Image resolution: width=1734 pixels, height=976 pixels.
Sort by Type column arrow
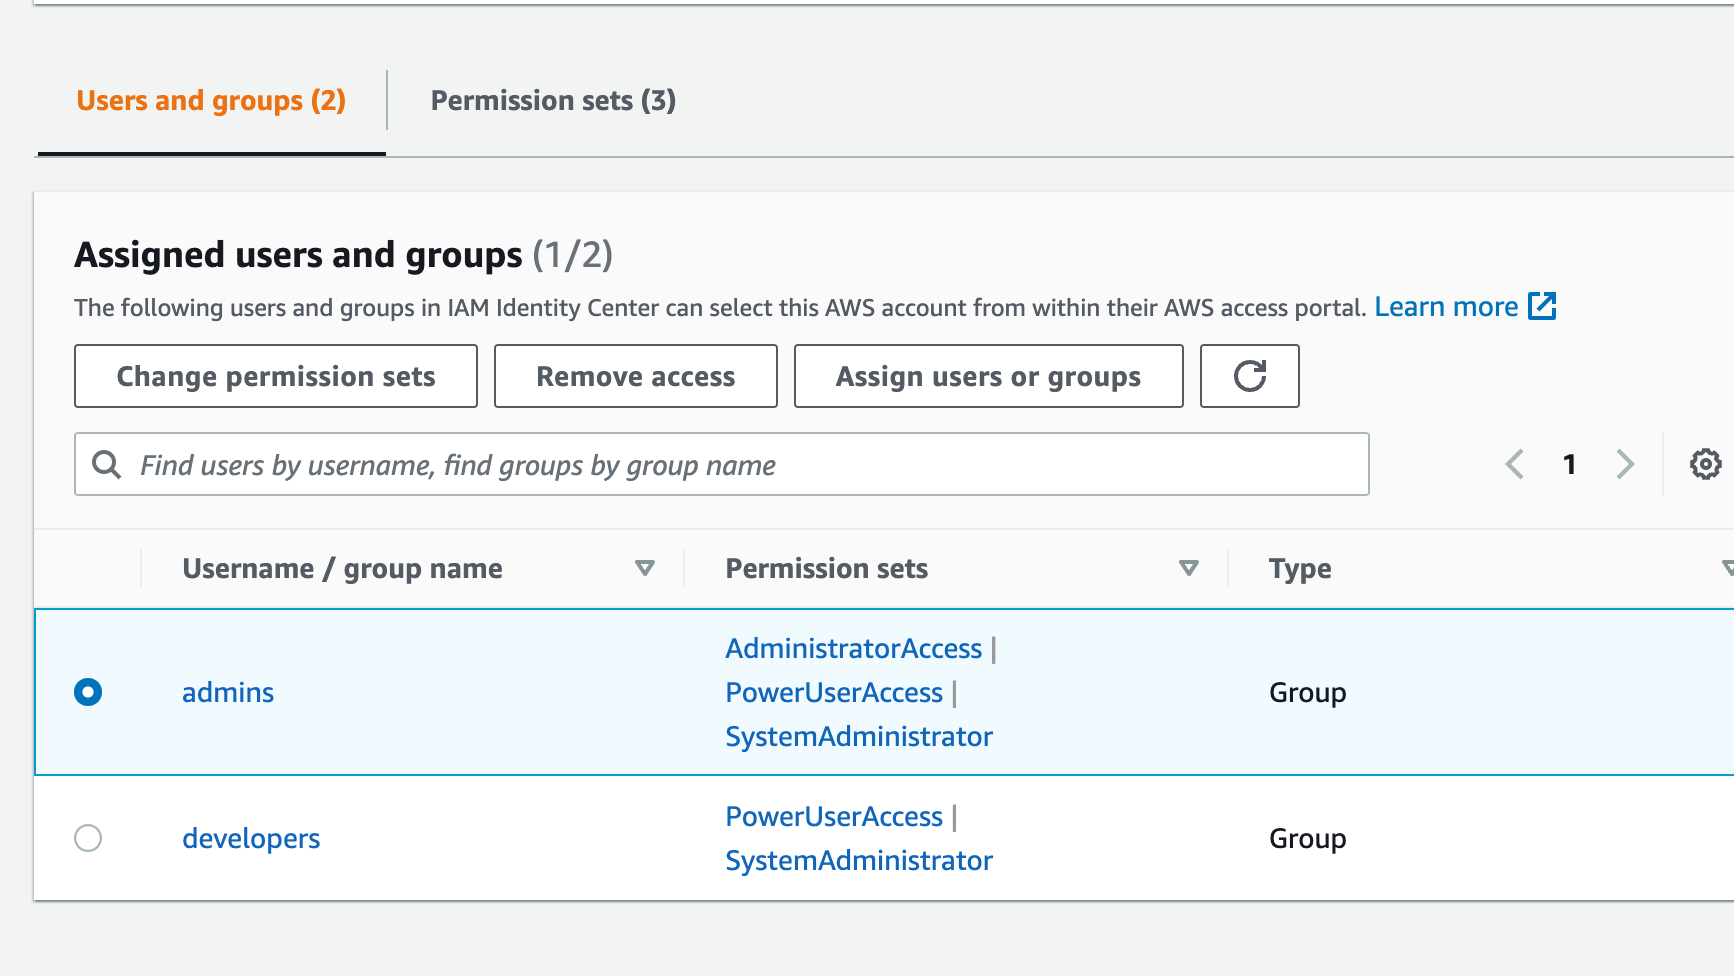point(1726,568)
